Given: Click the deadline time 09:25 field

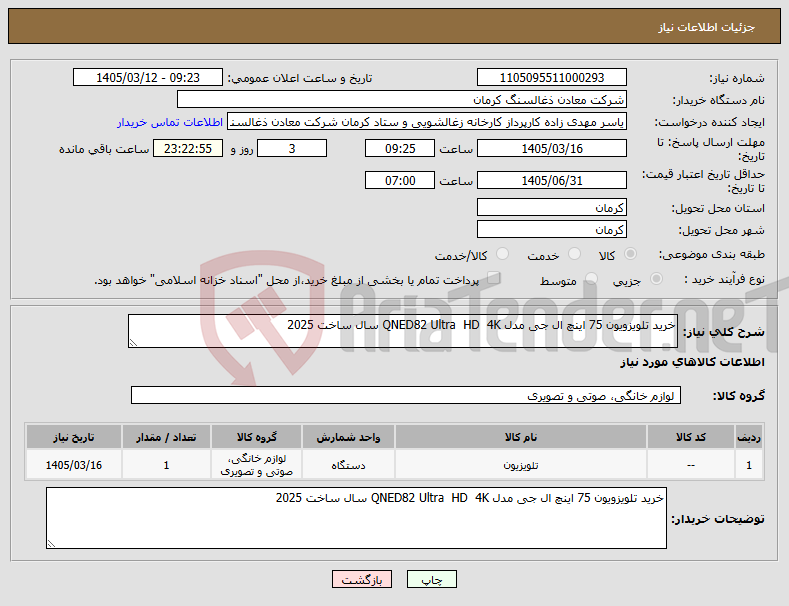Looking at the screenshot, I should point(400,148).
